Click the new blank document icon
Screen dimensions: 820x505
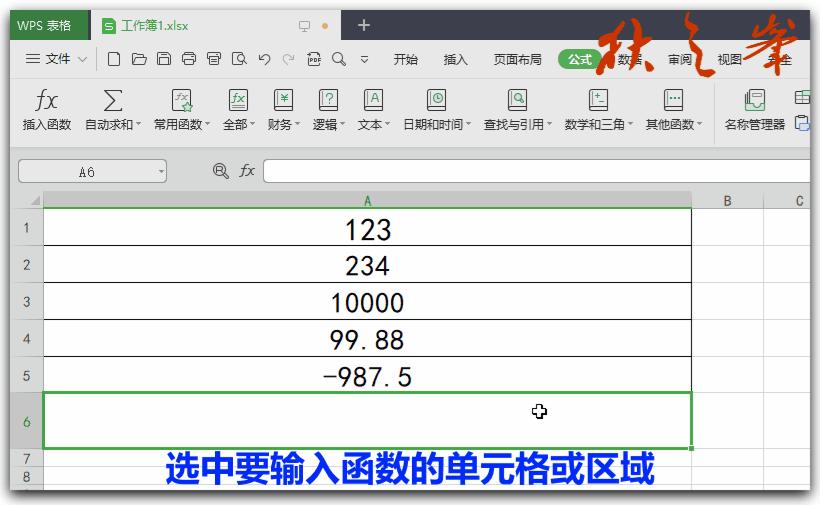click(113, 59)
